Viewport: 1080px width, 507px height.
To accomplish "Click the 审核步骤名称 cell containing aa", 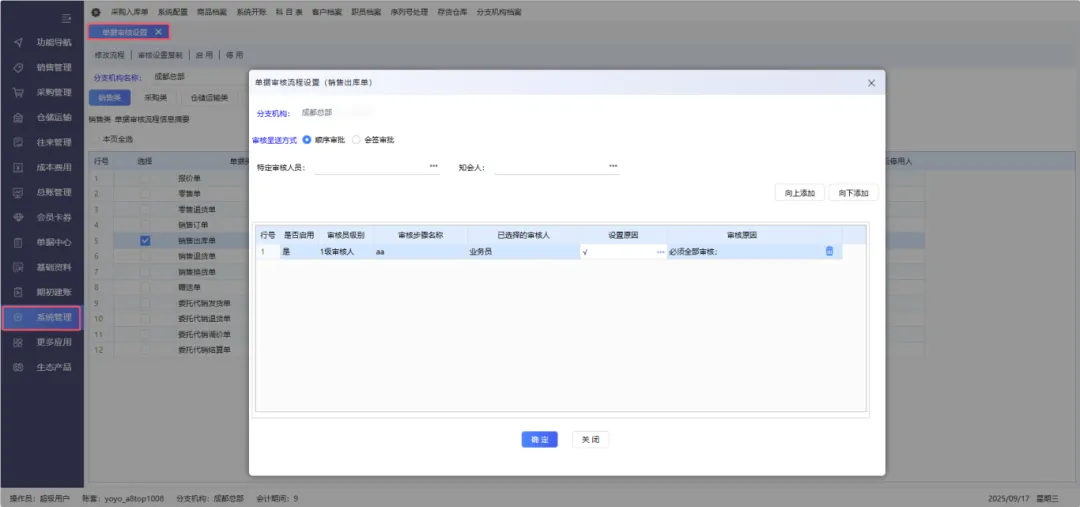I will (x=420, y=252).
